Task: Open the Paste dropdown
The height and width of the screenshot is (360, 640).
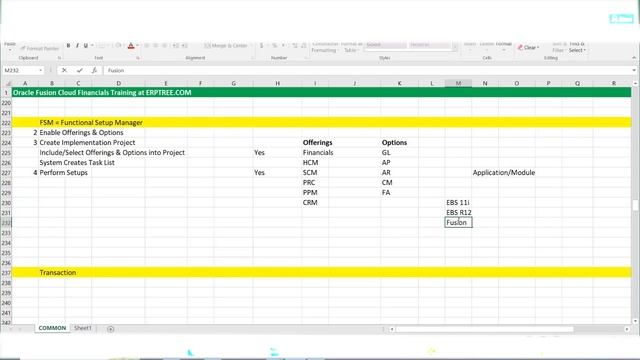Action: 10,48
